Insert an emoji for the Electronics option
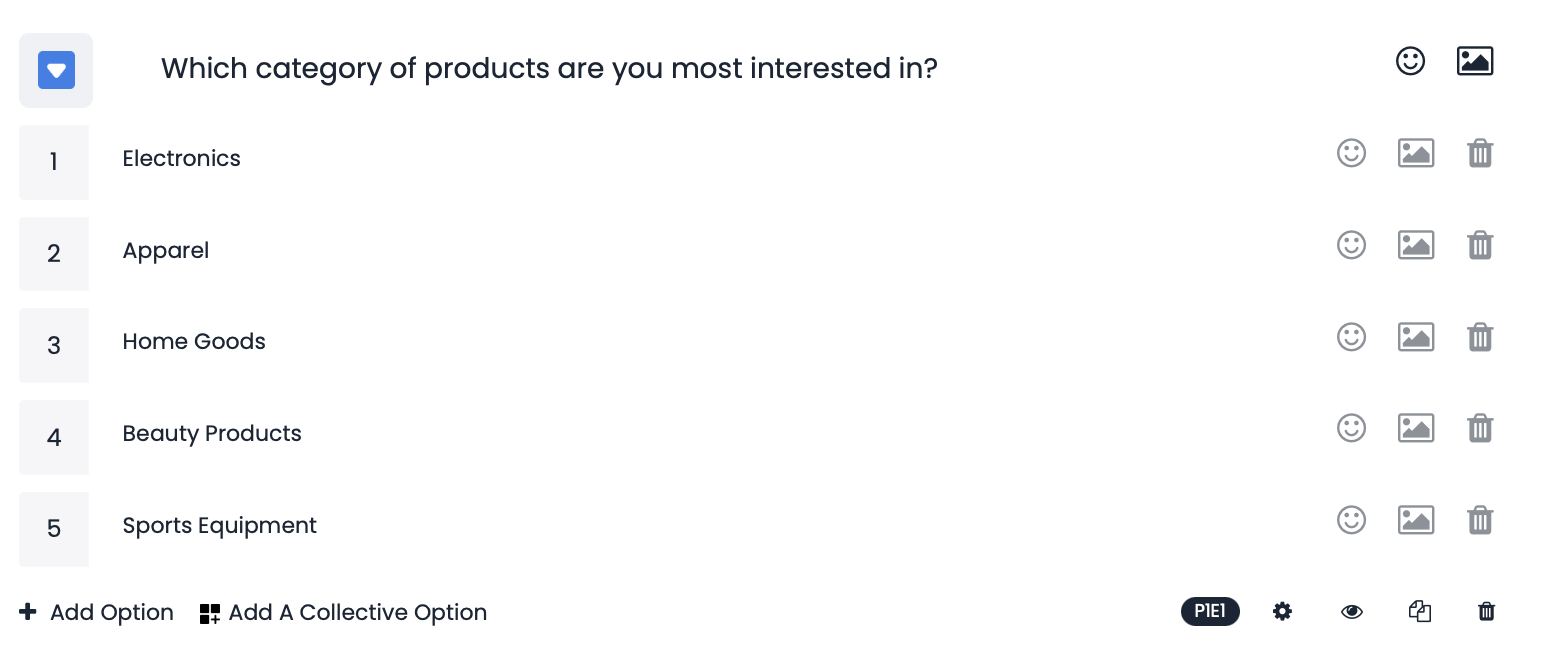 coord(1351,153)
